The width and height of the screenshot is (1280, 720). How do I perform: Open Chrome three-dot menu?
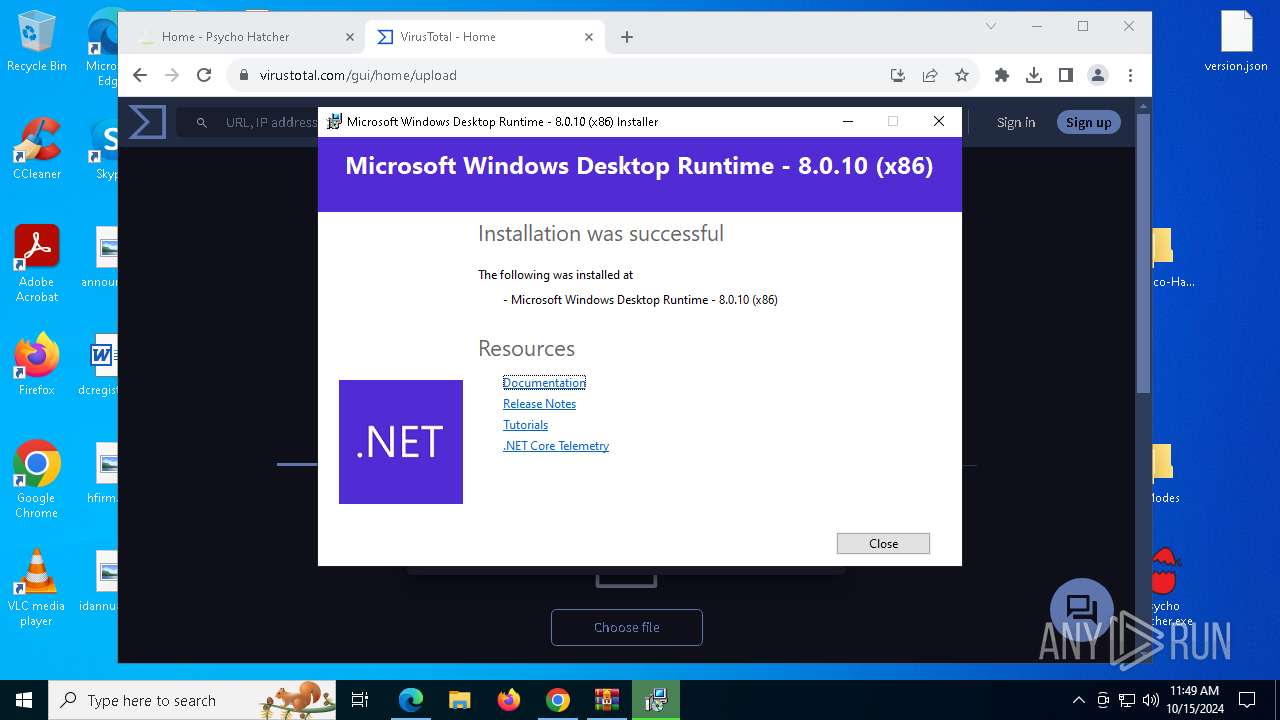tap(1130, 75)
